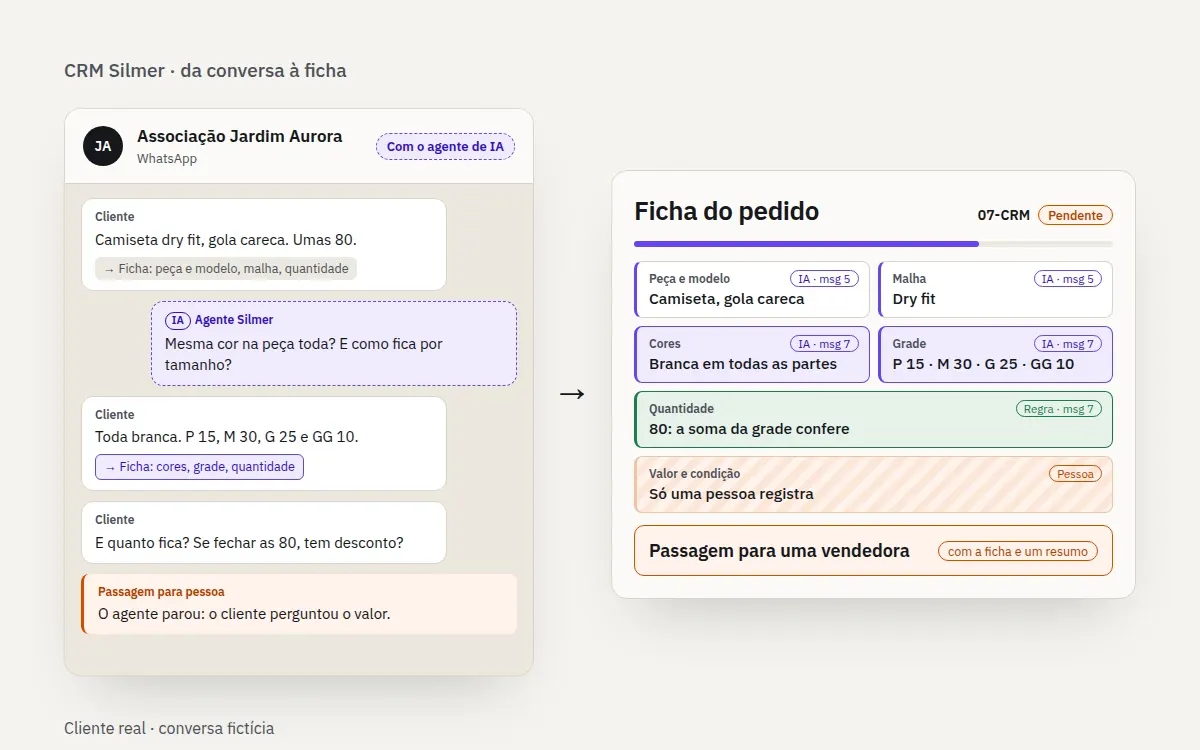The width and height of the screenshot is (1200, 750).
Task: Click 'O agente parou: o cliente perguntou o valor.'
Action: pos(244,614)
